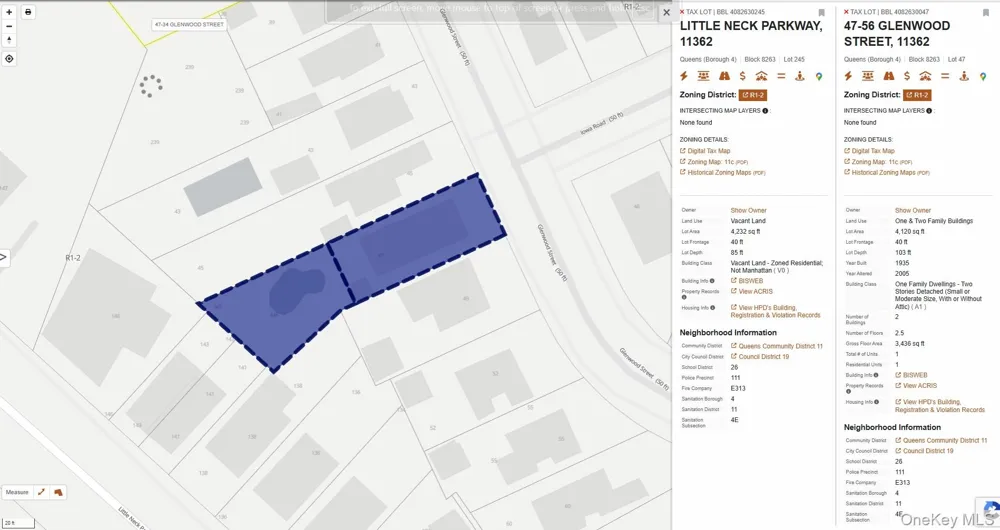Click Housing Info icon in Glenwood panel
The width and height of the screenshot is (1000, 530).
tap(877, 402)
